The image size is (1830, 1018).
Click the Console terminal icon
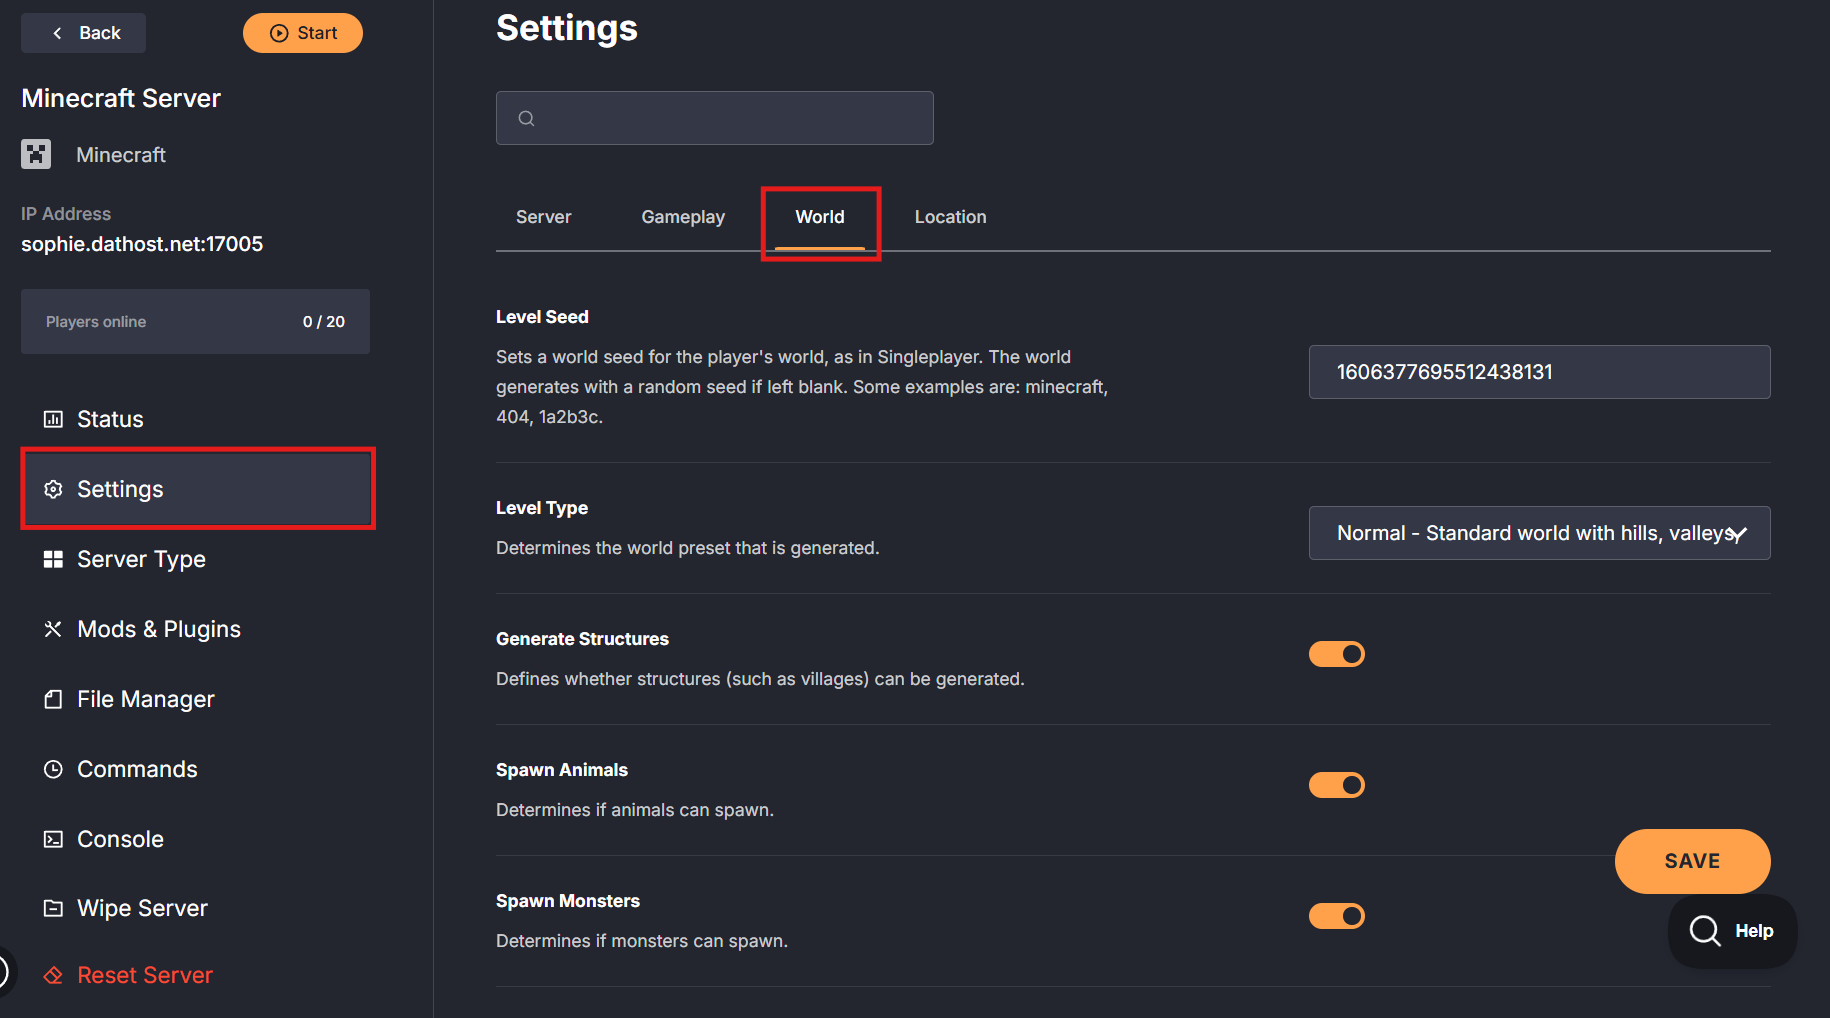pos(53,839)
